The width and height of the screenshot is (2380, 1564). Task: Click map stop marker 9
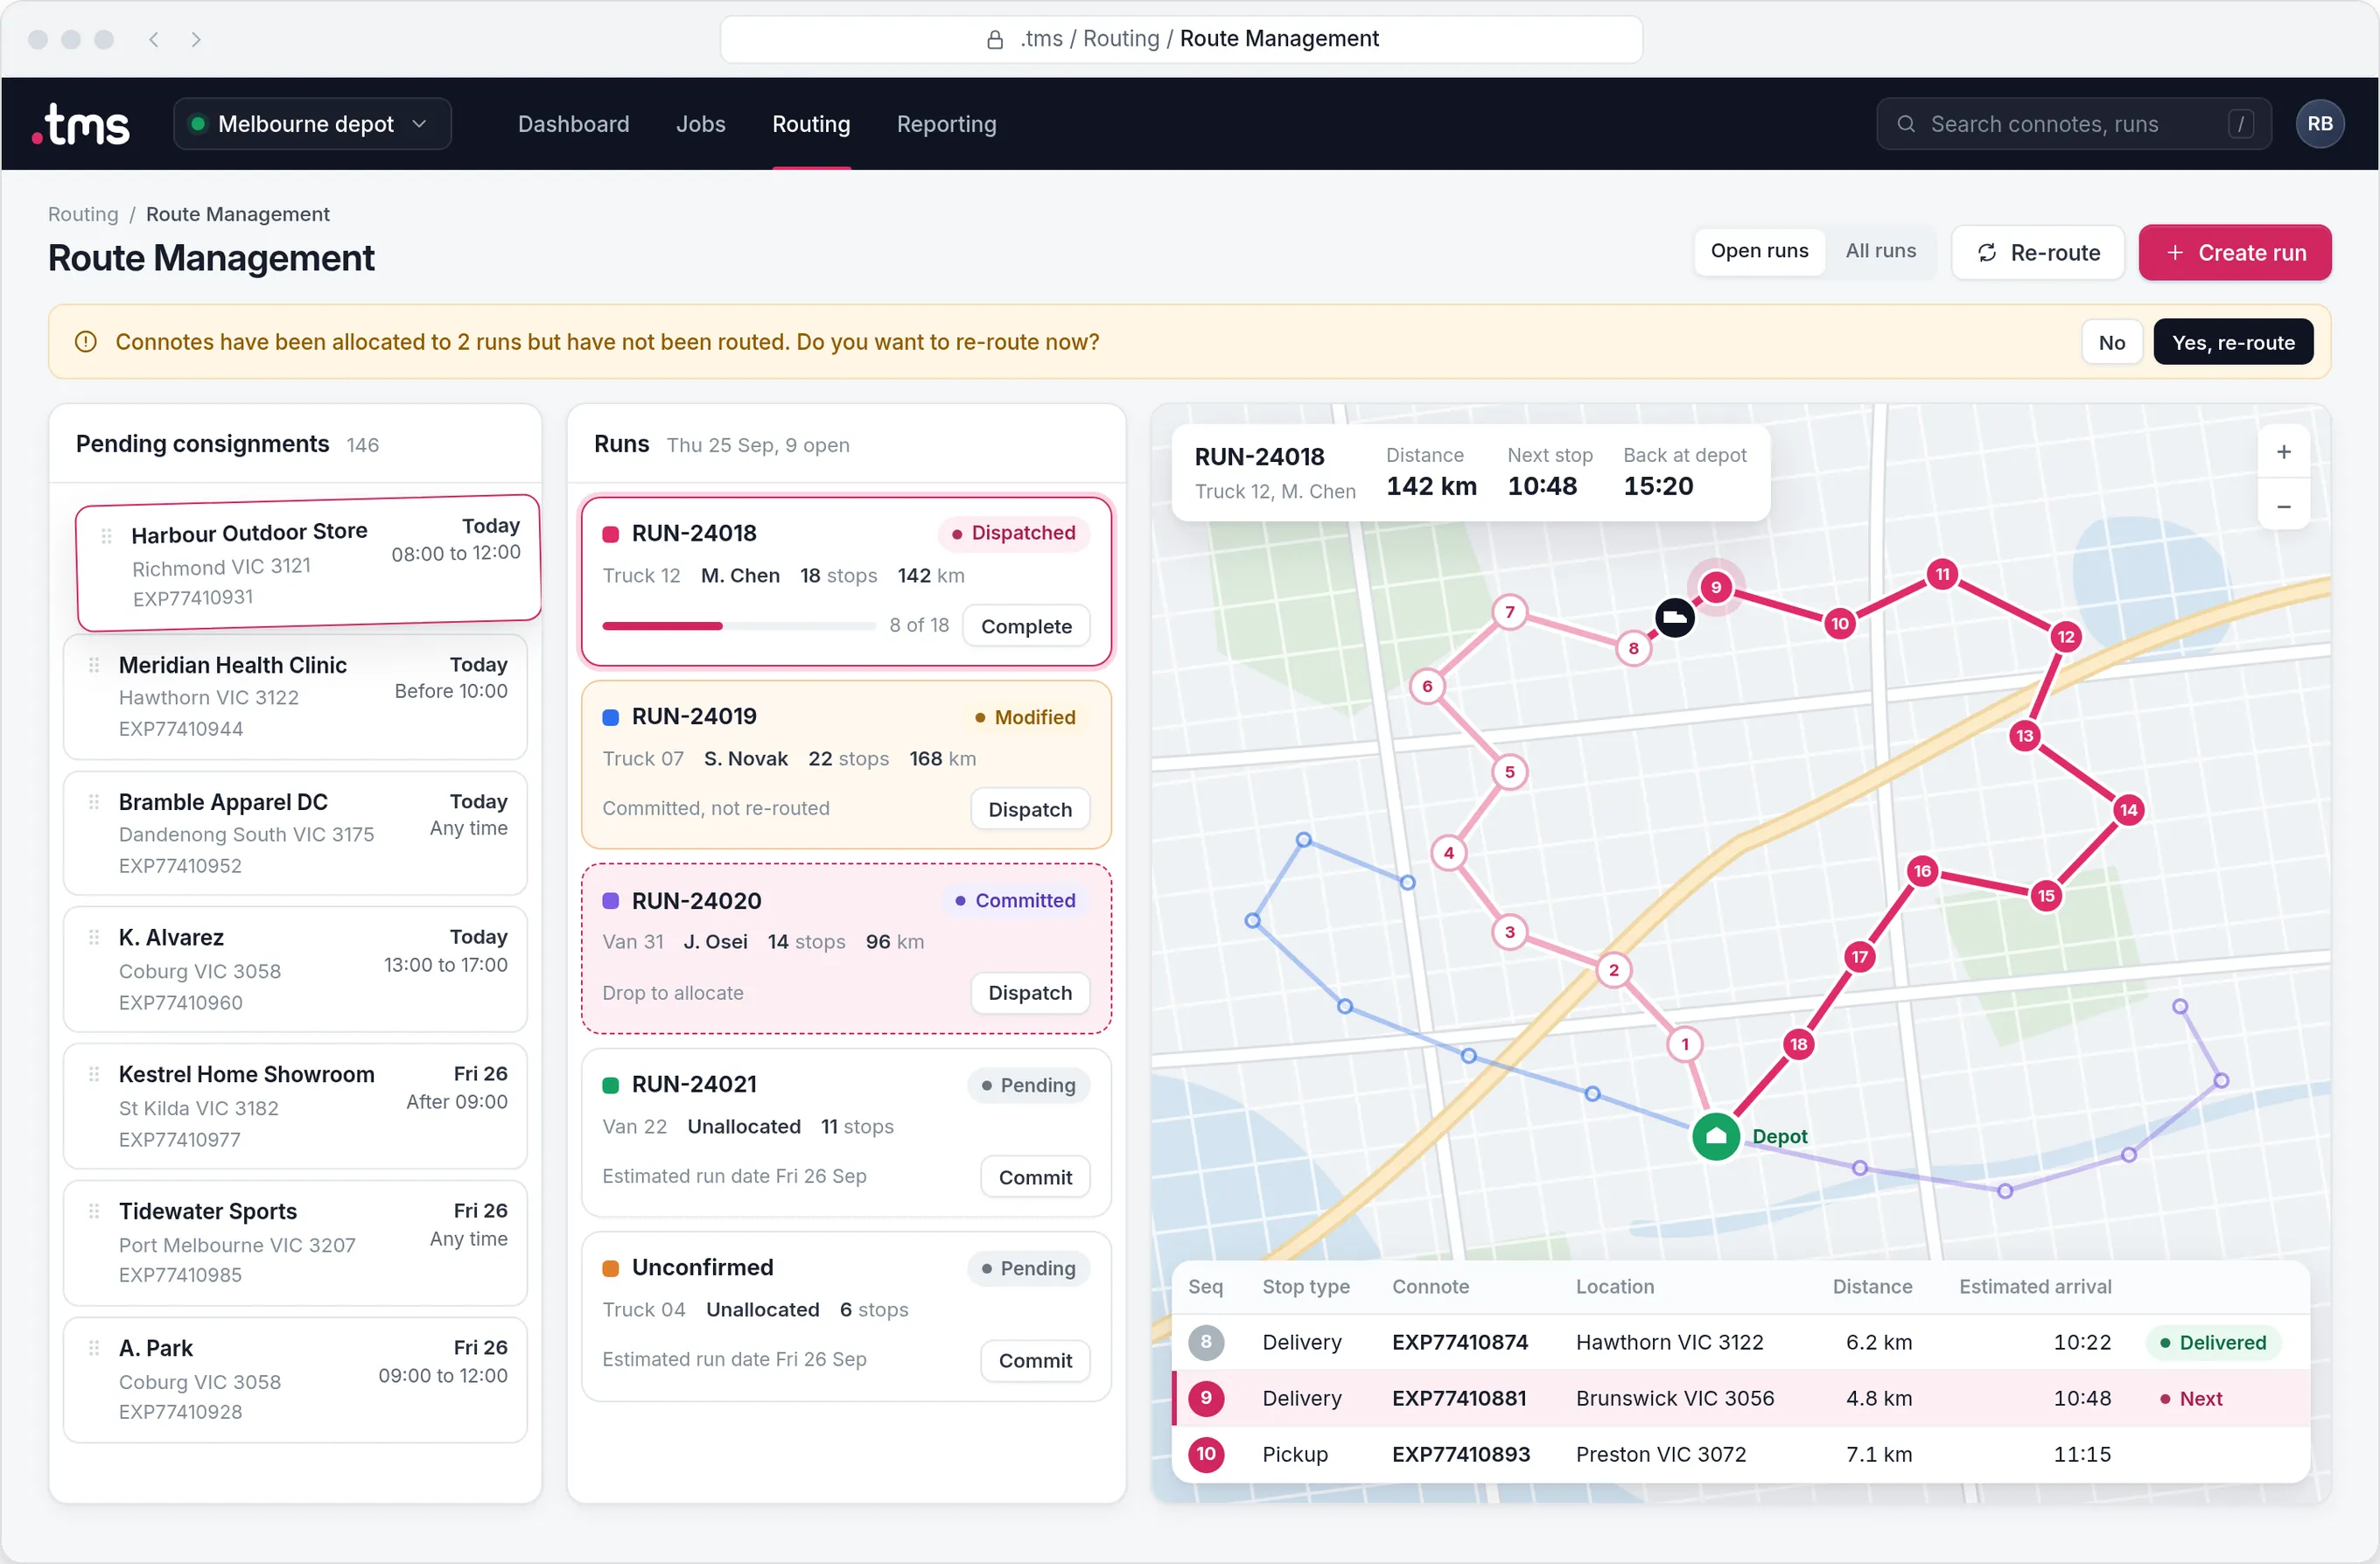click(x=1716, y=587)
